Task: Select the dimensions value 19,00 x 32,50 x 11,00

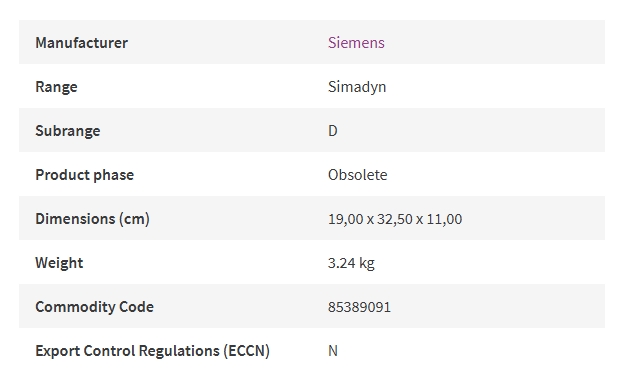Action: pyautogui.click(x=395, y=219)
